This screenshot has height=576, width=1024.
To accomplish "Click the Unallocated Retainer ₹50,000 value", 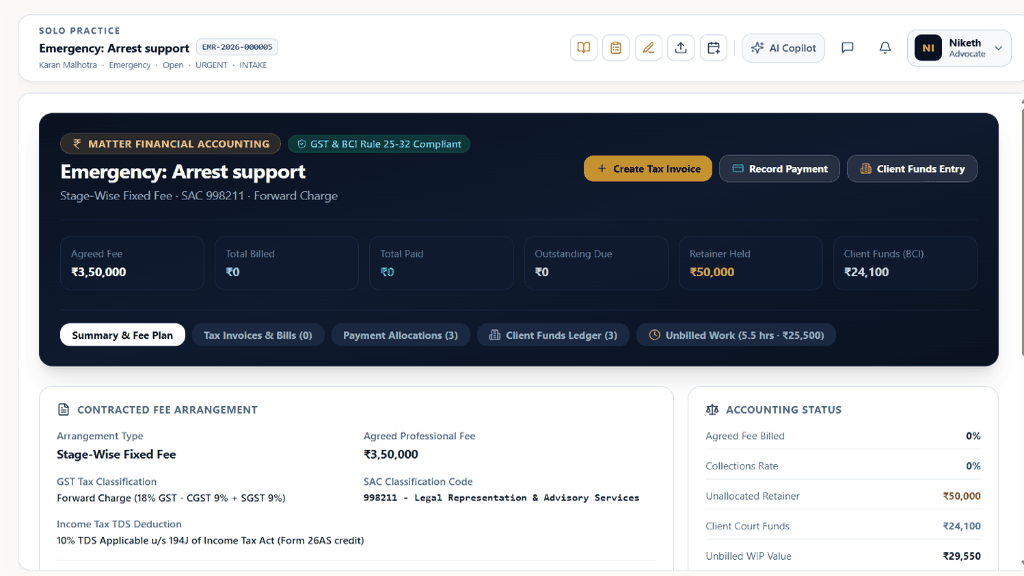I will click(x=961, y=496).
